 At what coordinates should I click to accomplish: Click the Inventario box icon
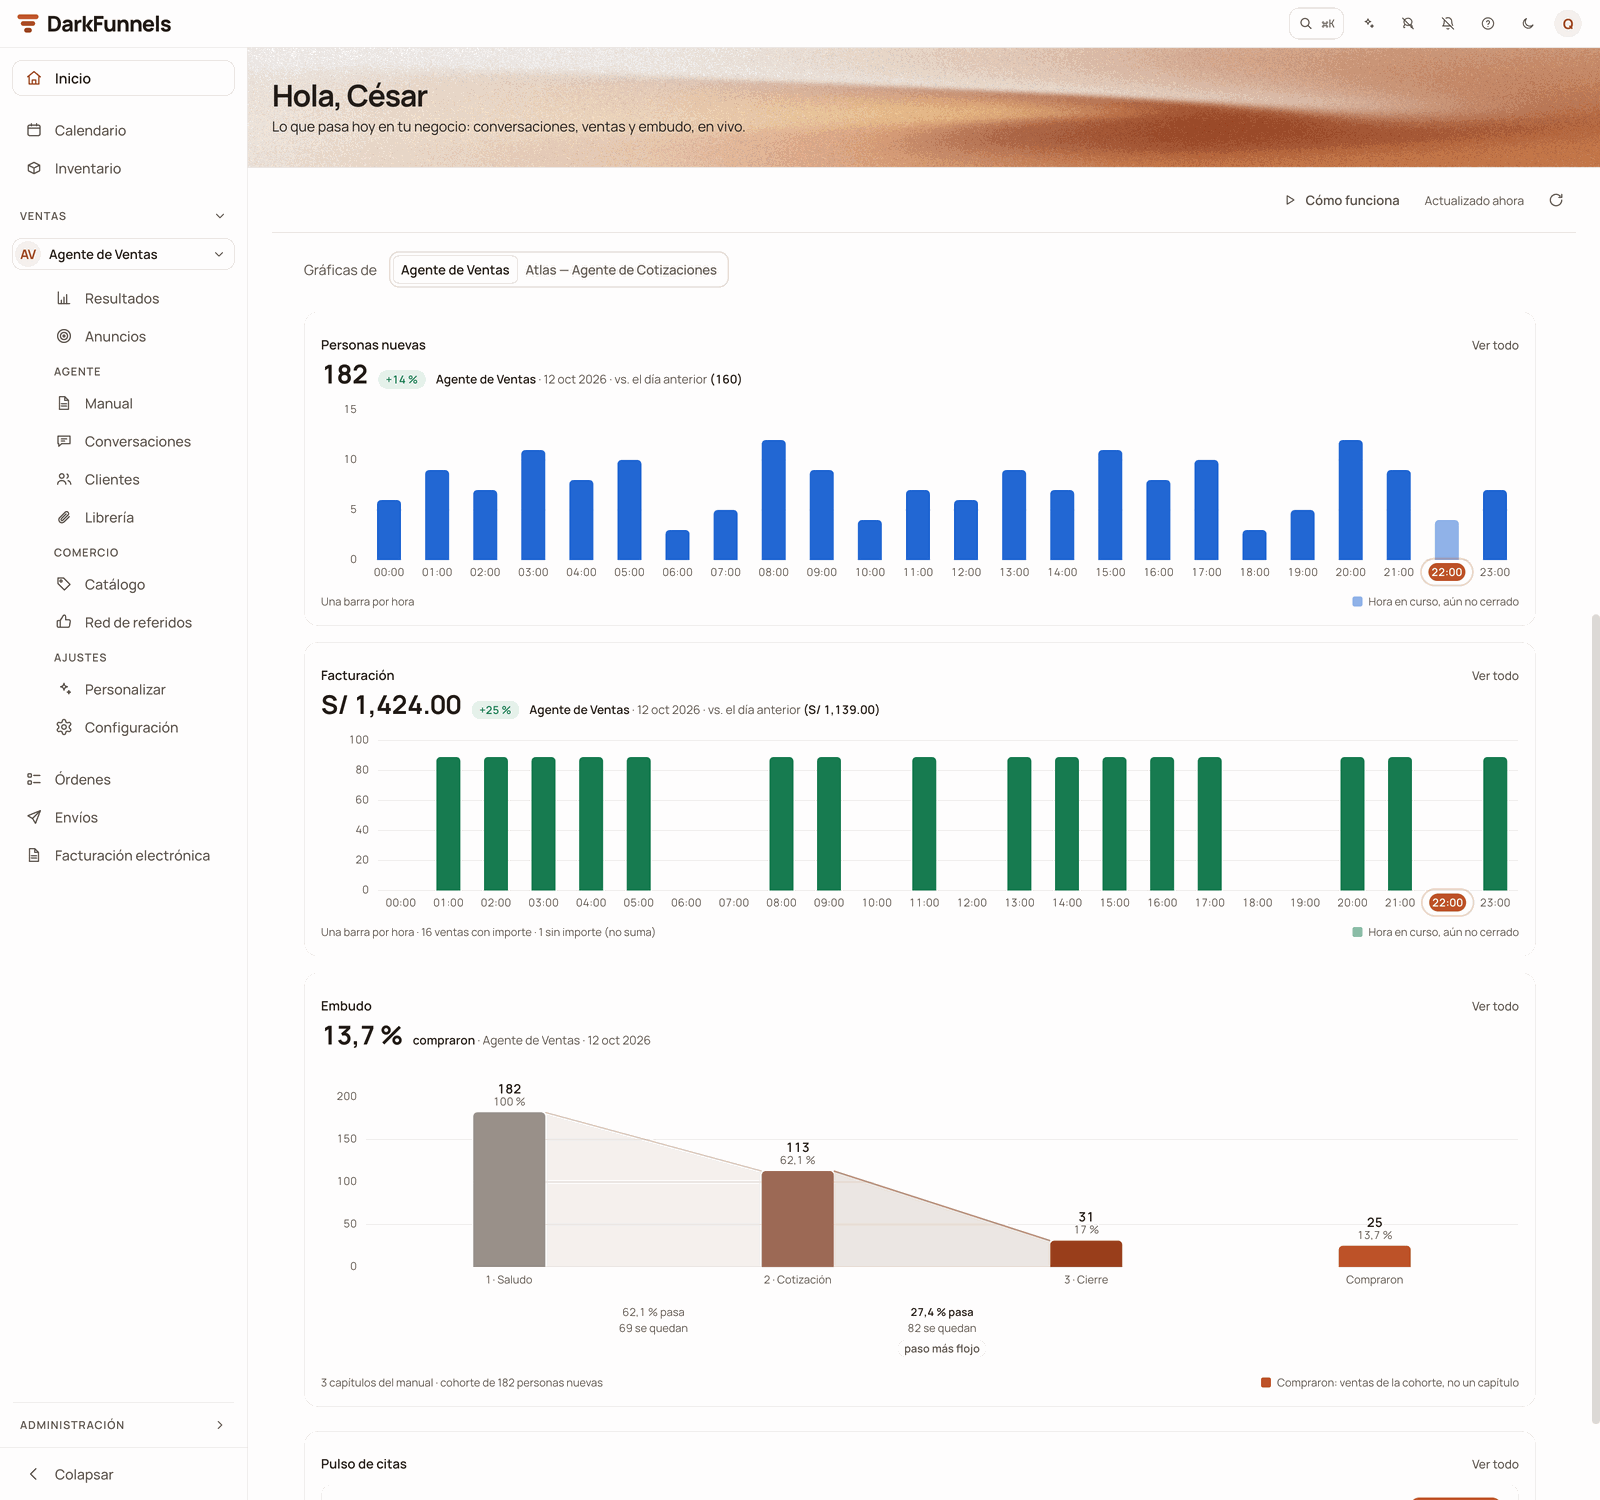(x=34, y=168)
